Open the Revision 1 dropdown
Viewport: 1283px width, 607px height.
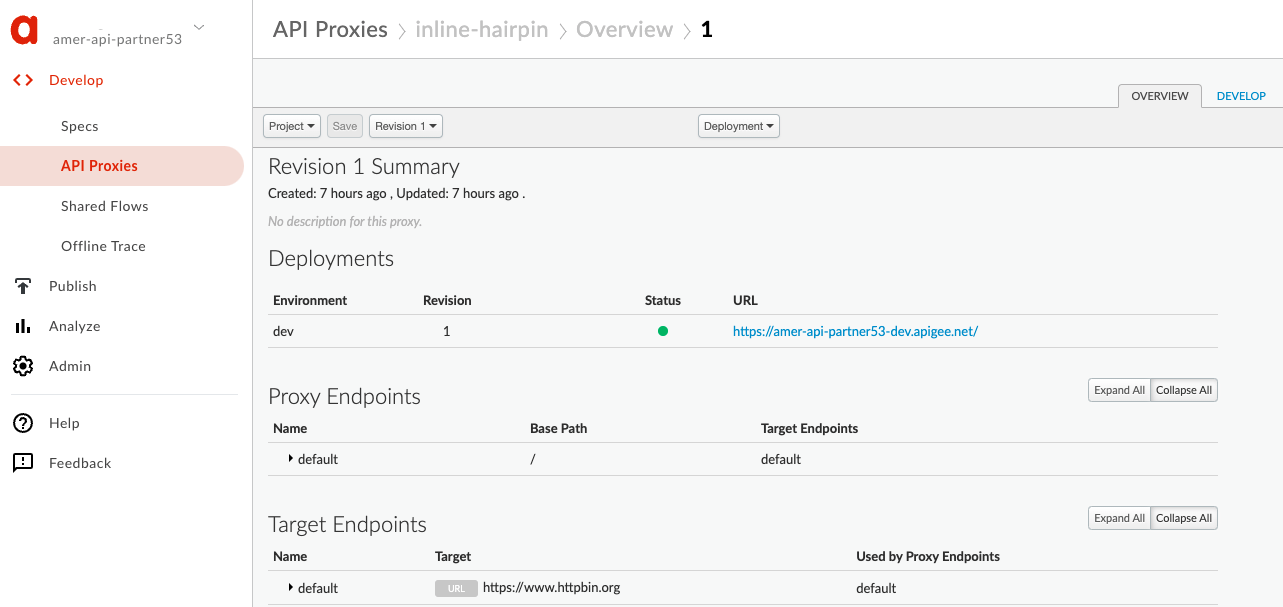point(406,126)
